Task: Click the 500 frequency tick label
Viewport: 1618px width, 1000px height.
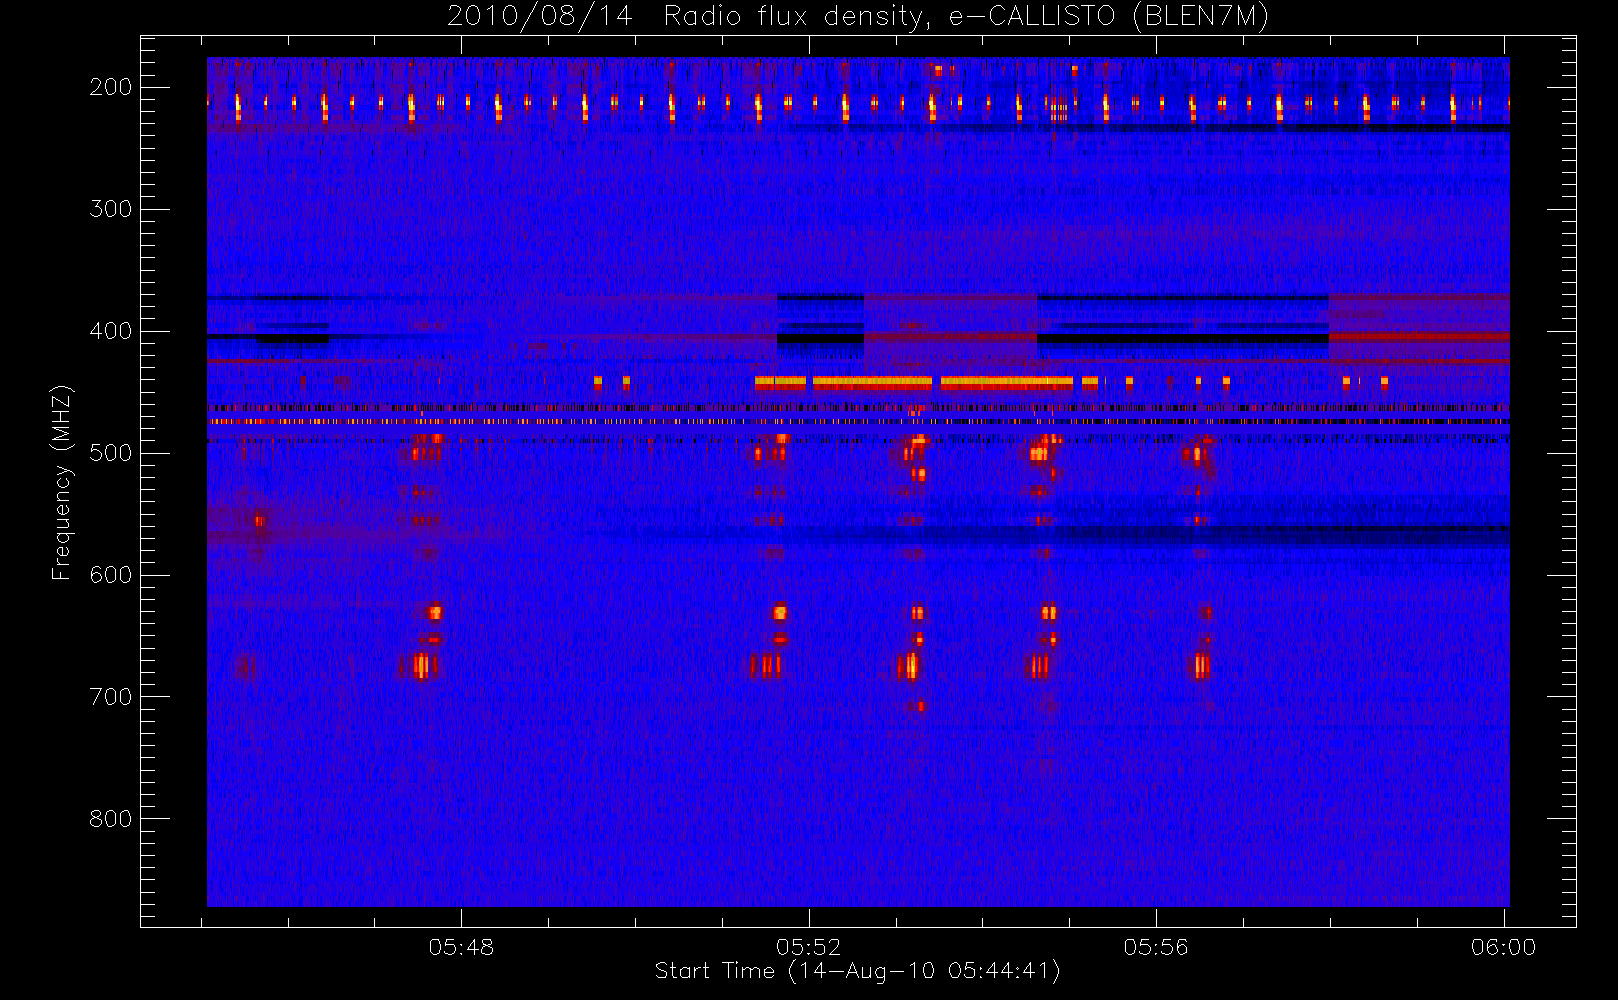Action: tap(111, 453)
